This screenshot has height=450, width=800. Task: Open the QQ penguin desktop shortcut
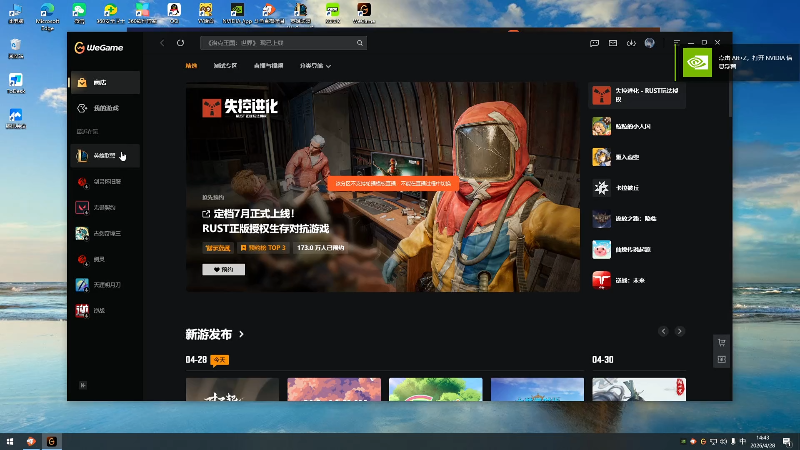174,14
